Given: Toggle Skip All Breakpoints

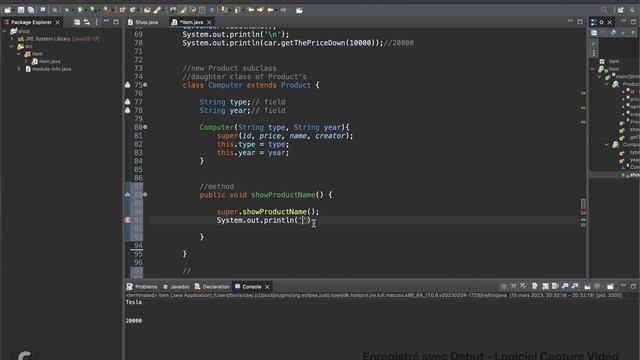Looking at the screenshot, I should pyautogui.click(x=55, y=10).
